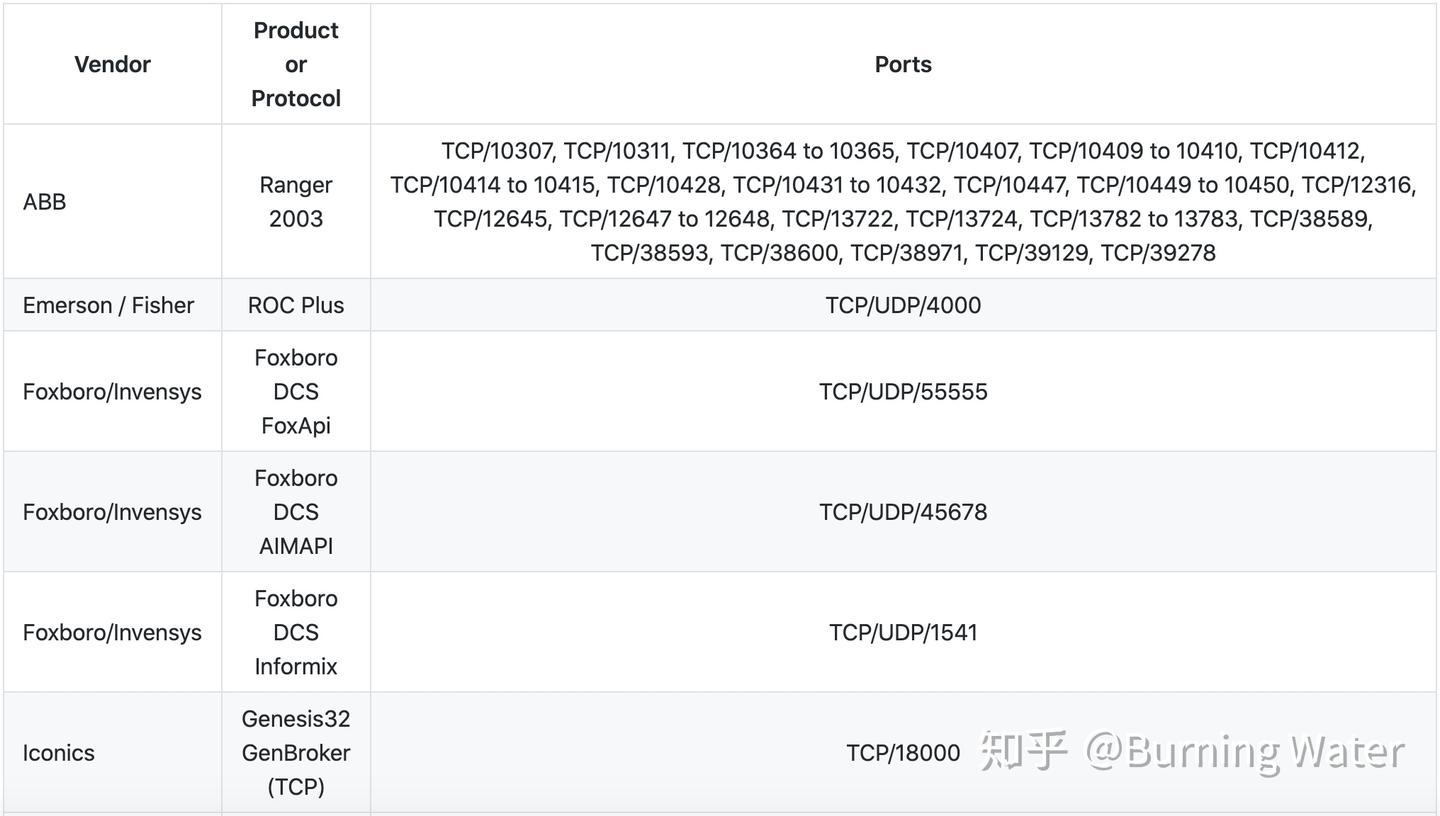Viewport: 1440px width, 816px height.
Task: Select the ABB vendor cell
Action: [112, 201]
